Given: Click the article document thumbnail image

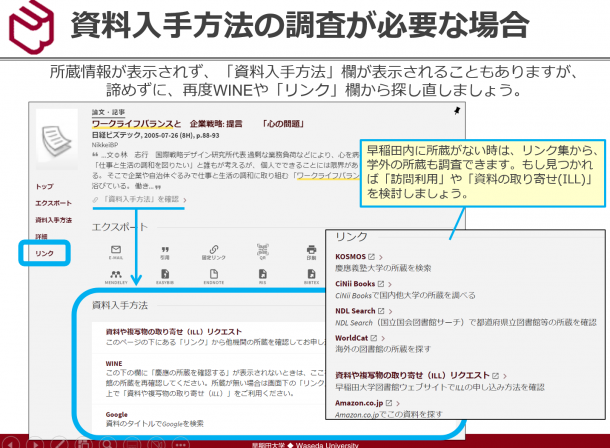Looking at the screenshot, I should 57,140.
